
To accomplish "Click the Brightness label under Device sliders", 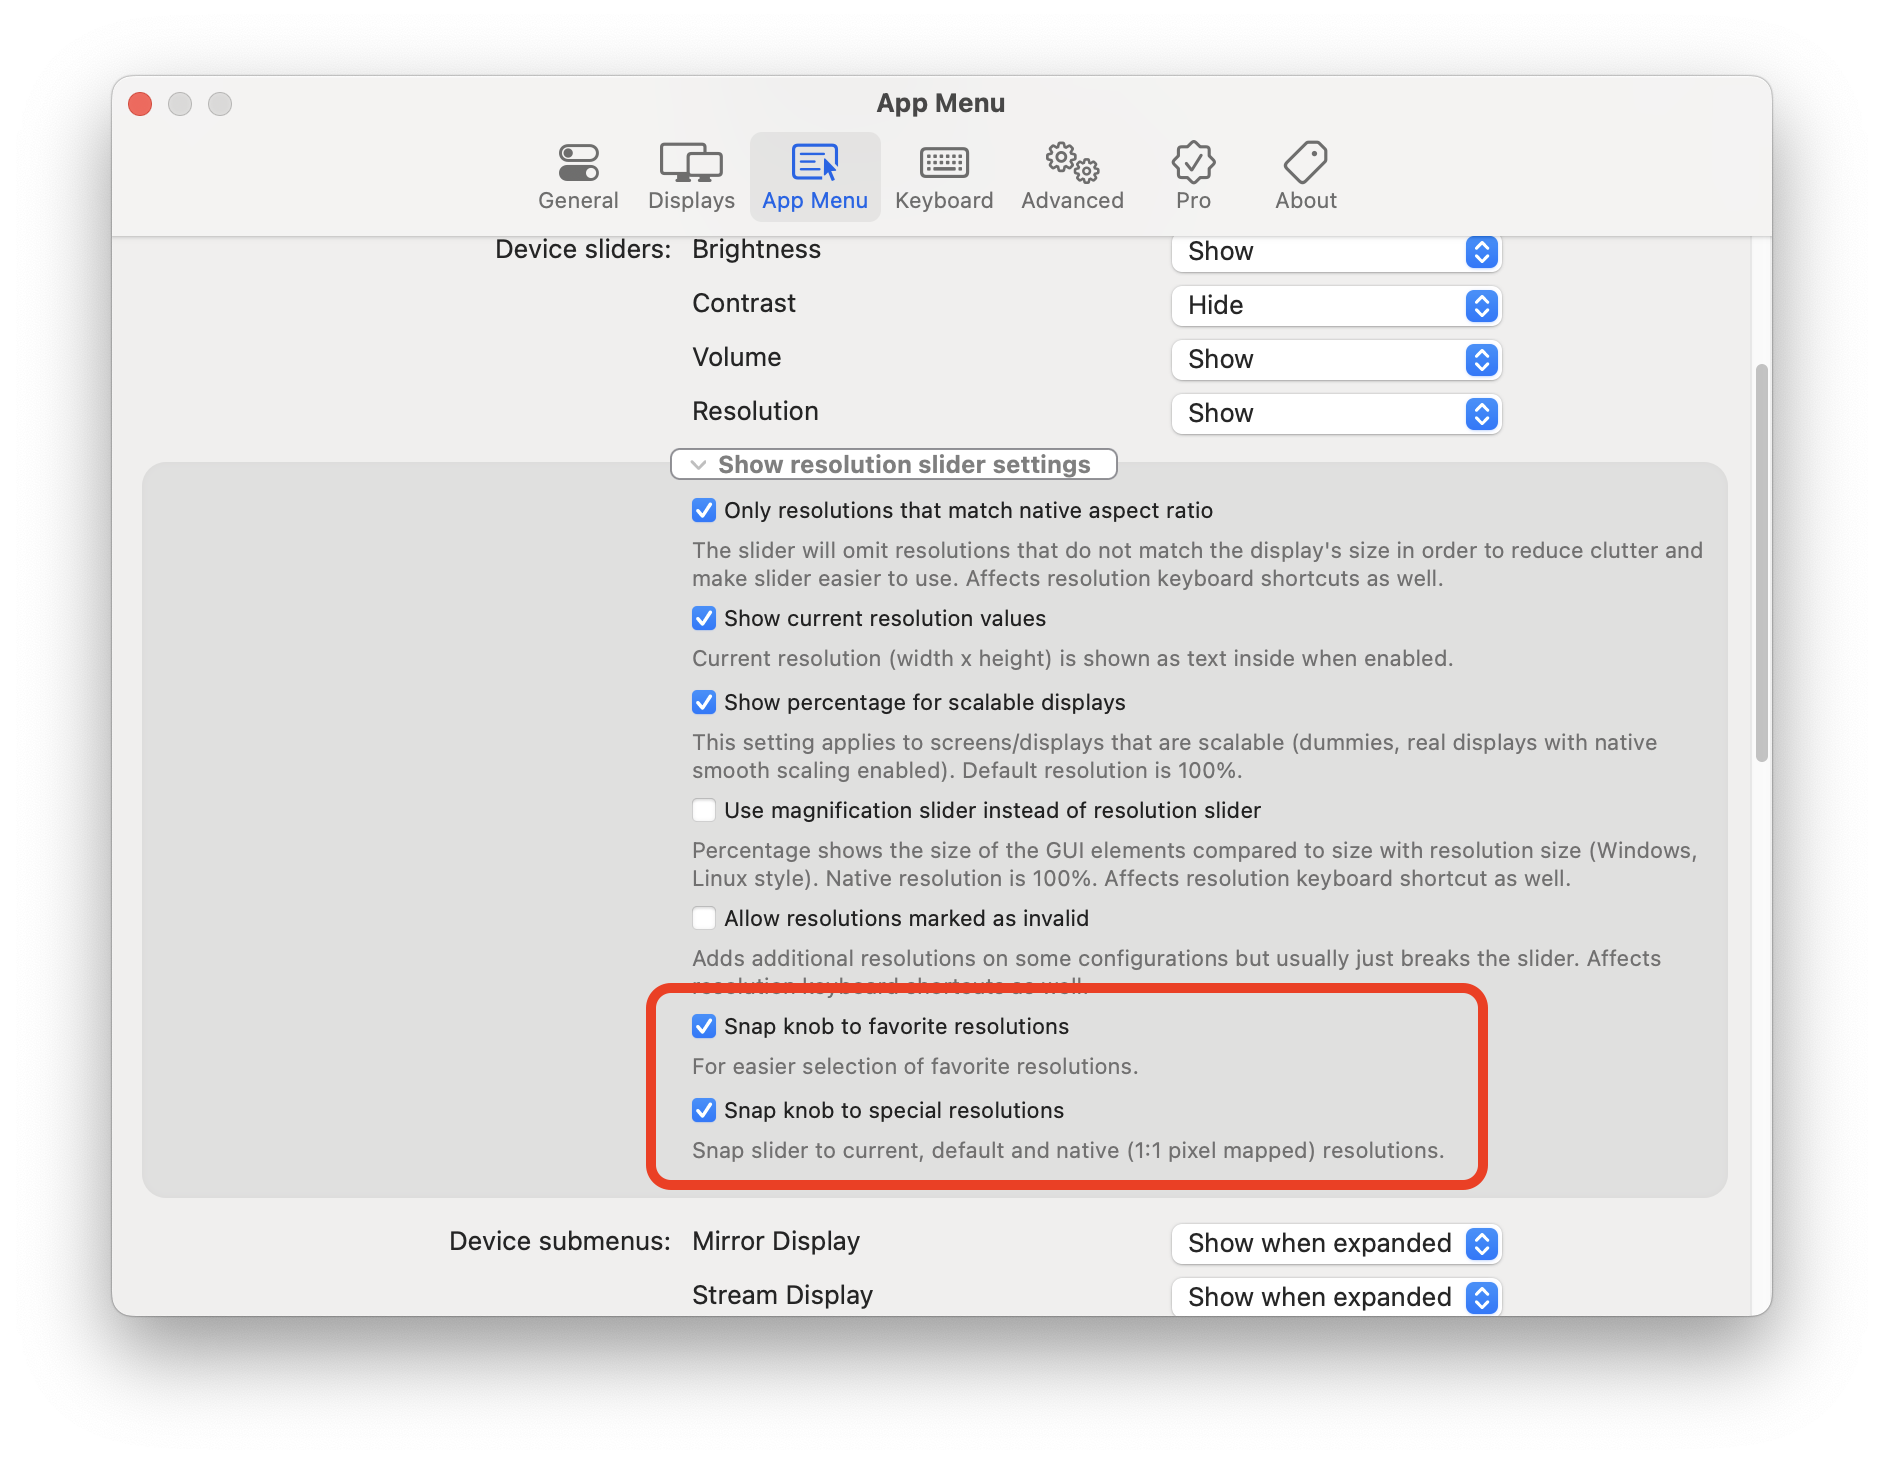I will click(756, 250).
